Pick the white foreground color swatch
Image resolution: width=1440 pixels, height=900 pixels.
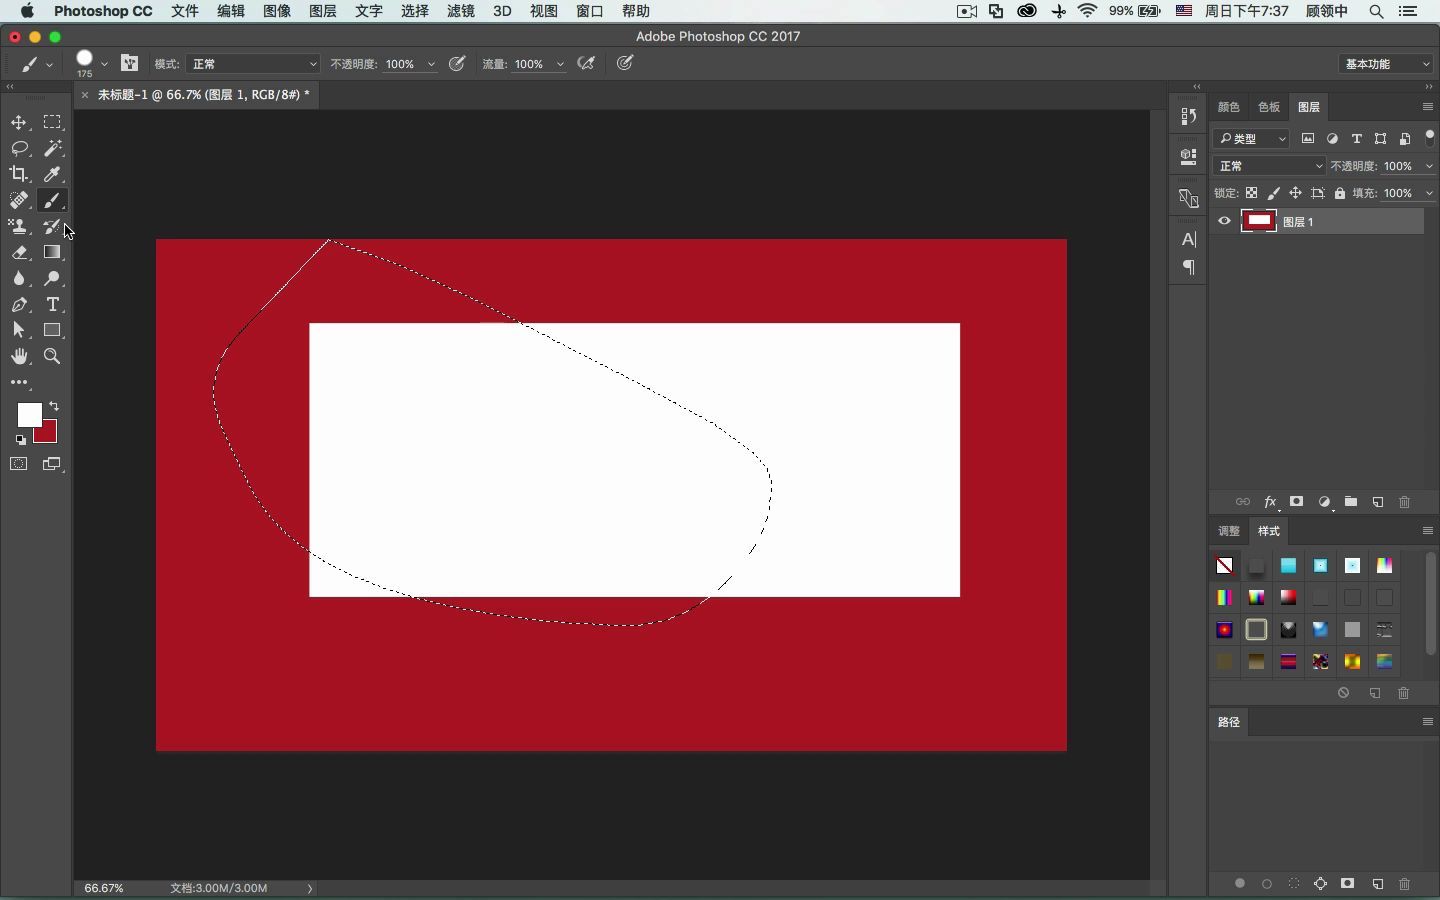(x=27, y=413)
